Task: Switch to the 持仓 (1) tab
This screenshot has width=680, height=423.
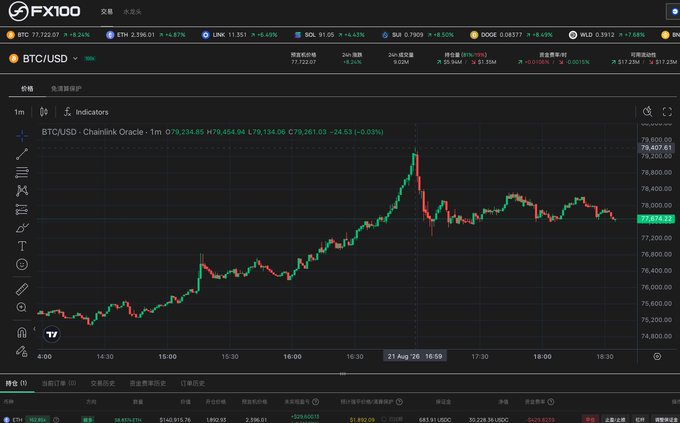Action: [x=16, y=383]
